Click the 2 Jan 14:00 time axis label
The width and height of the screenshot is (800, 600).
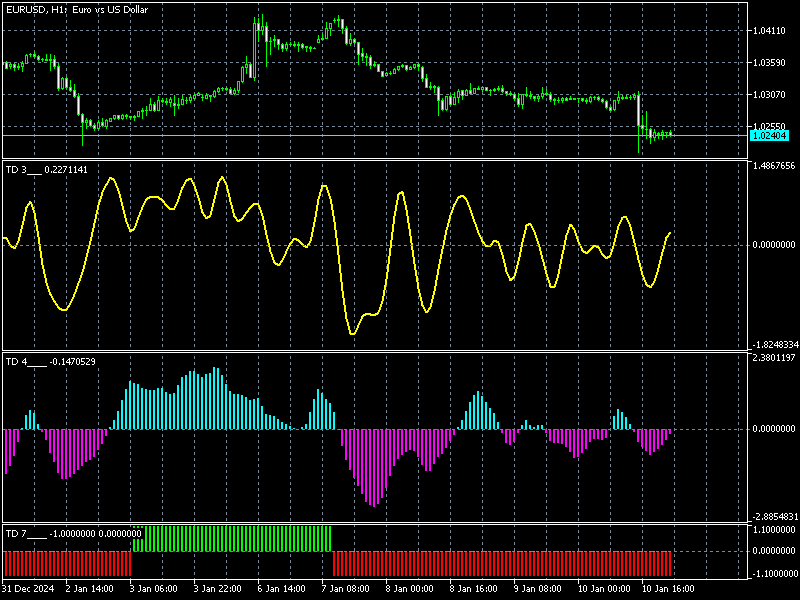click(90, 589)
